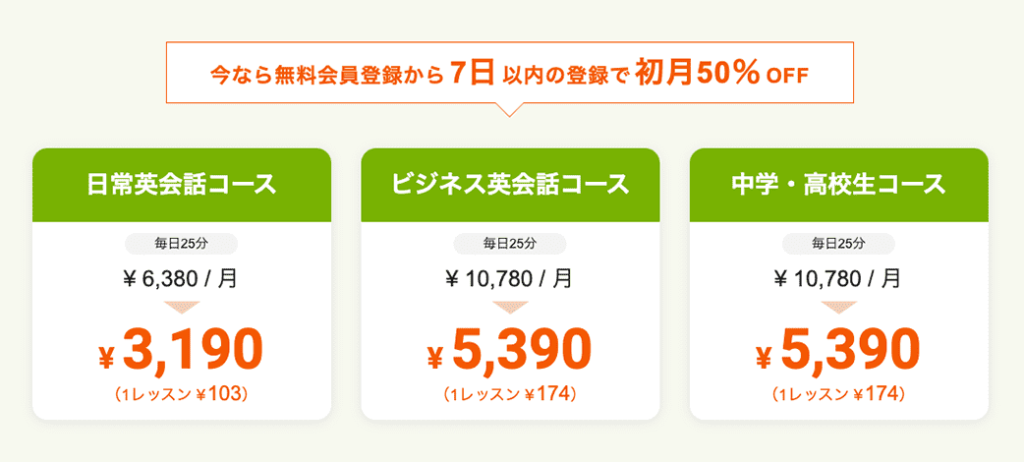
Task: Click 毎日25分 badge in ビジネス英会話 card
Action: point(510,244)
